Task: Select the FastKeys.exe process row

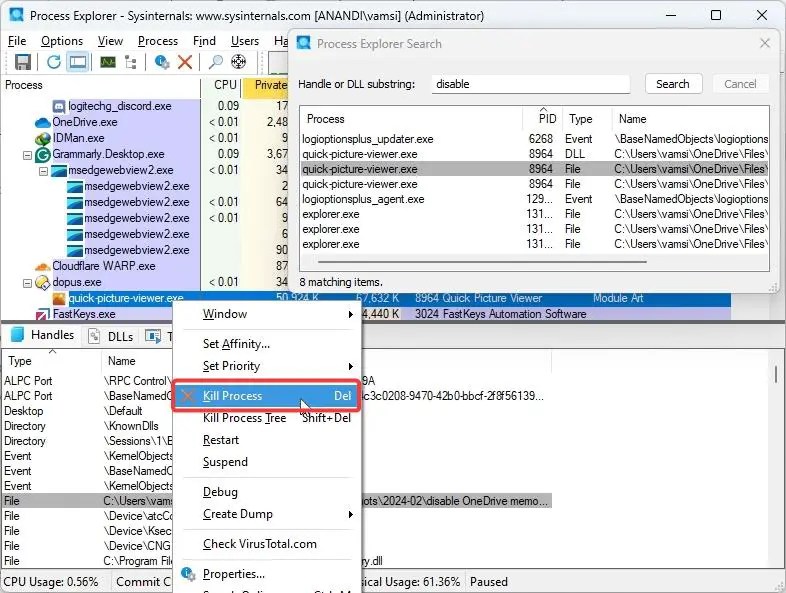Action: pos(366,314)
